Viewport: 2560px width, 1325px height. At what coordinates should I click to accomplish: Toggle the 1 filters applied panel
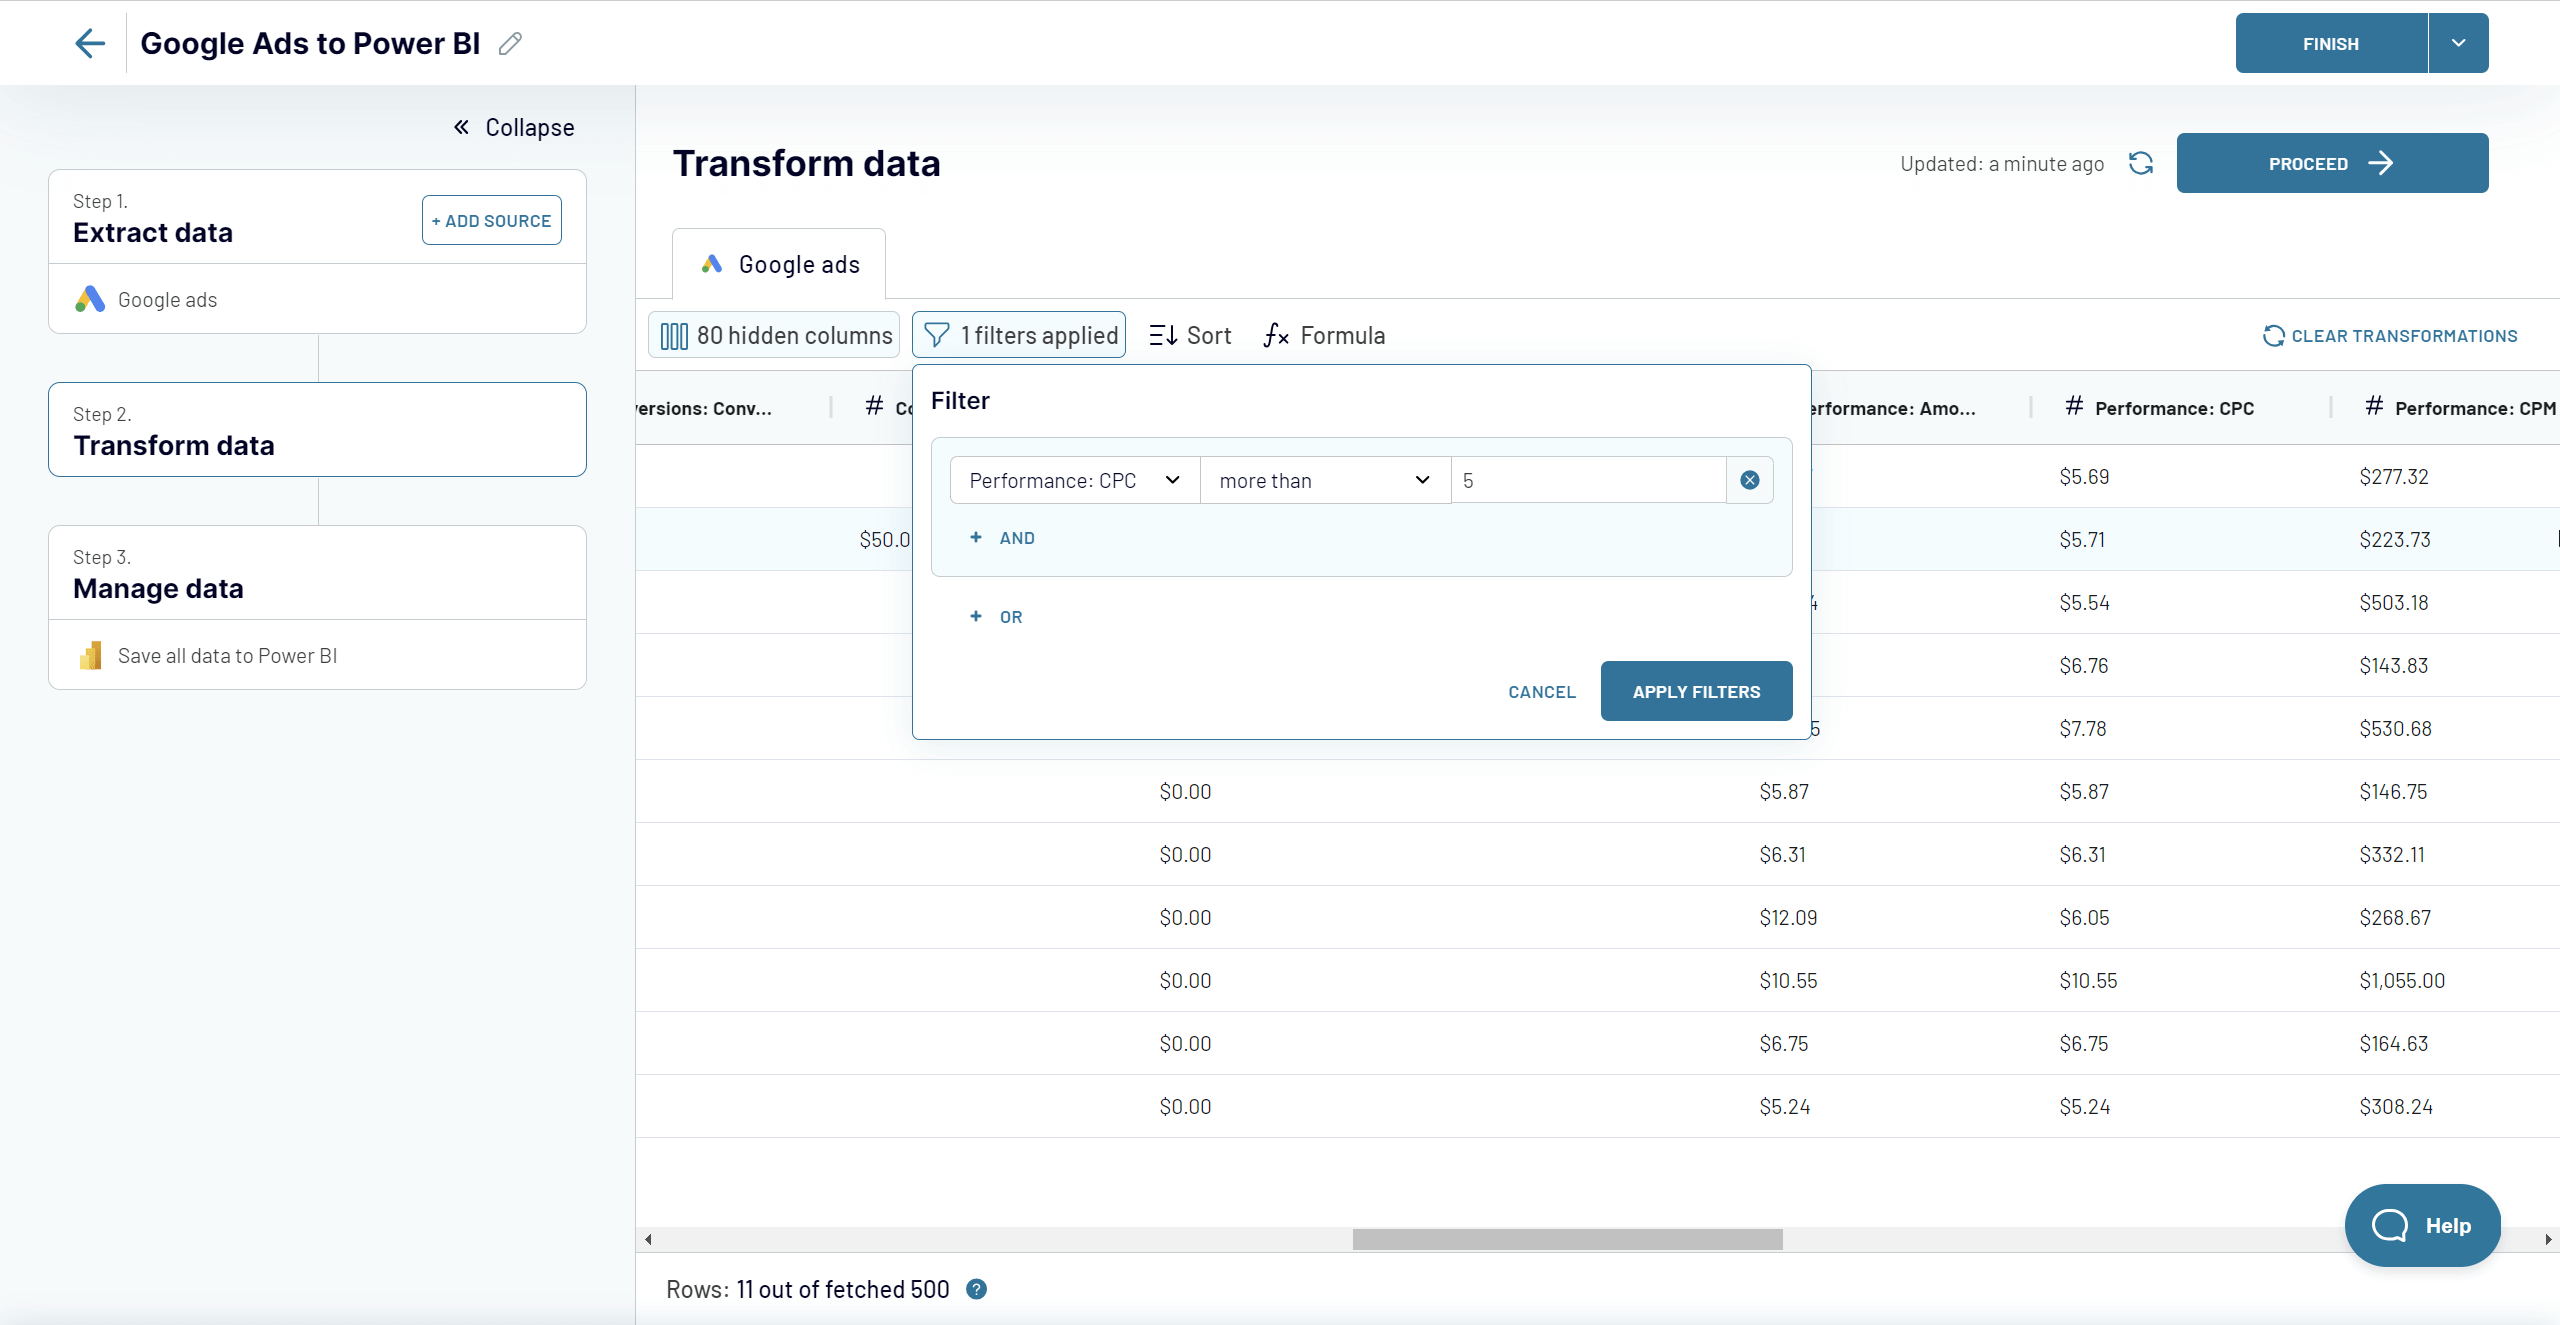point(1019,335)
